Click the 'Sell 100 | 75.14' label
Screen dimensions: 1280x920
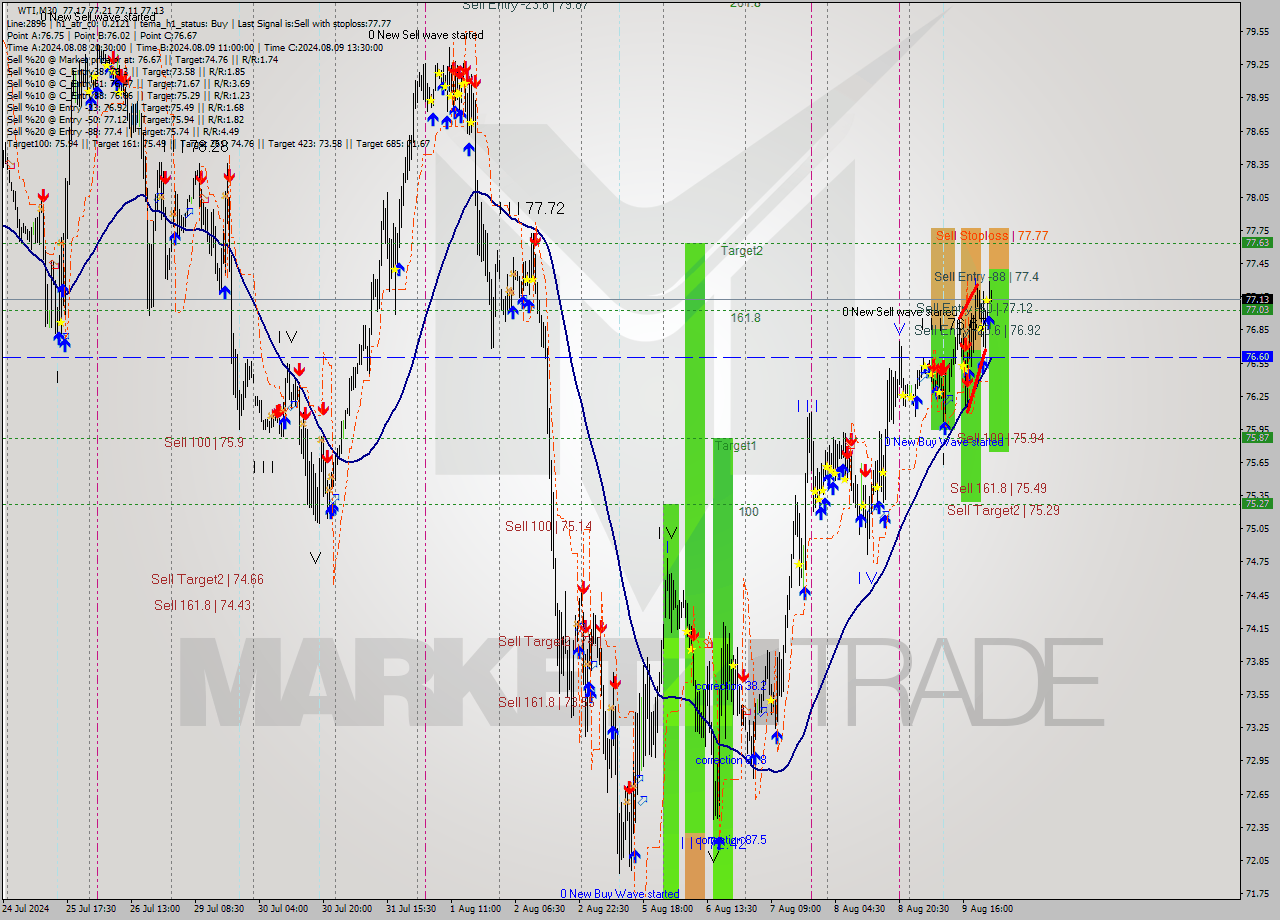pyautogui.click(x=548, y=526)
